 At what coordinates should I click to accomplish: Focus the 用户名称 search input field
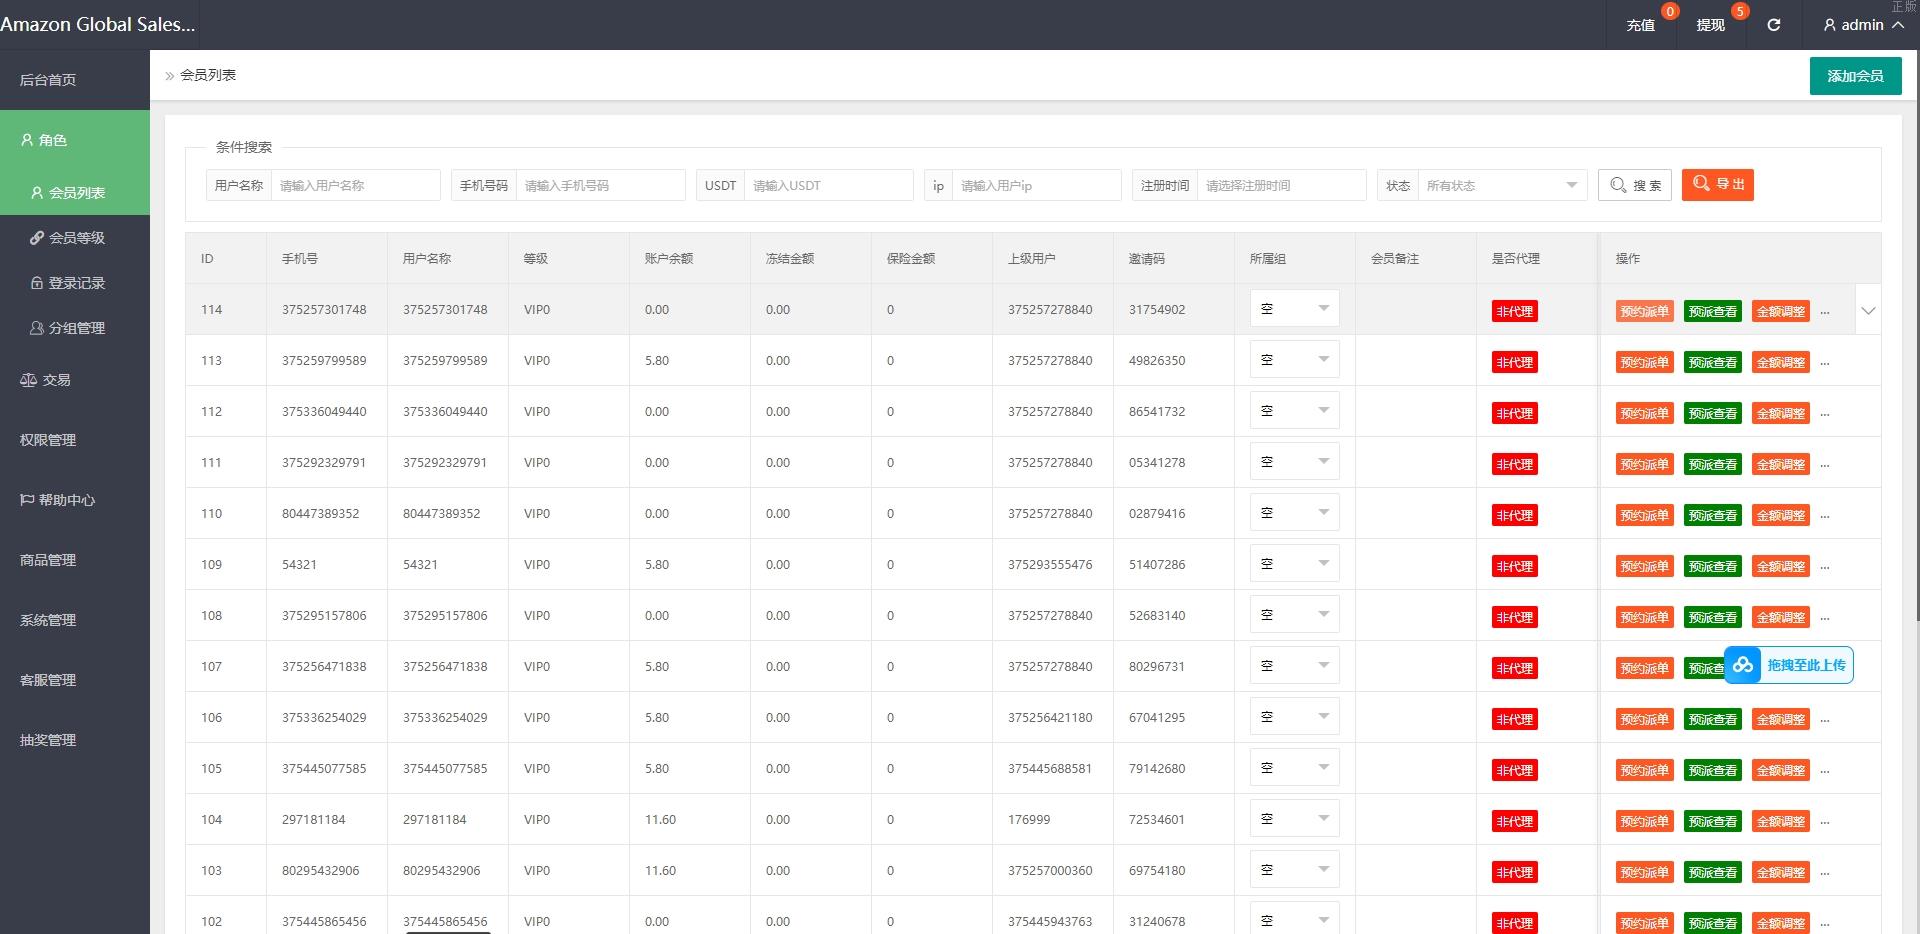355,185
